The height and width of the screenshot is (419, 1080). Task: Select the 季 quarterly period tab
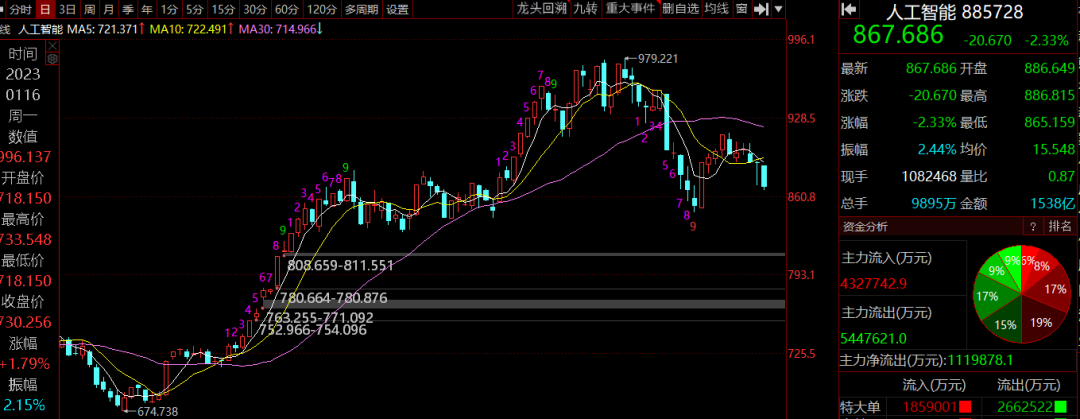pos(128,9)
